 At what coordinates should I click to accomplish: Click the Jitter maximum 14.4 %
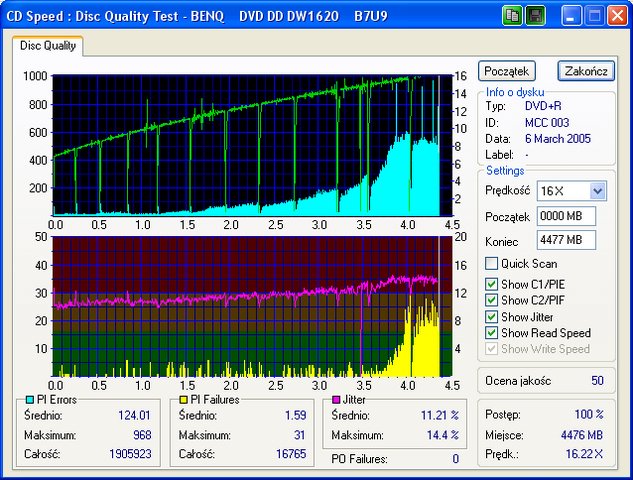coord(443,435)
